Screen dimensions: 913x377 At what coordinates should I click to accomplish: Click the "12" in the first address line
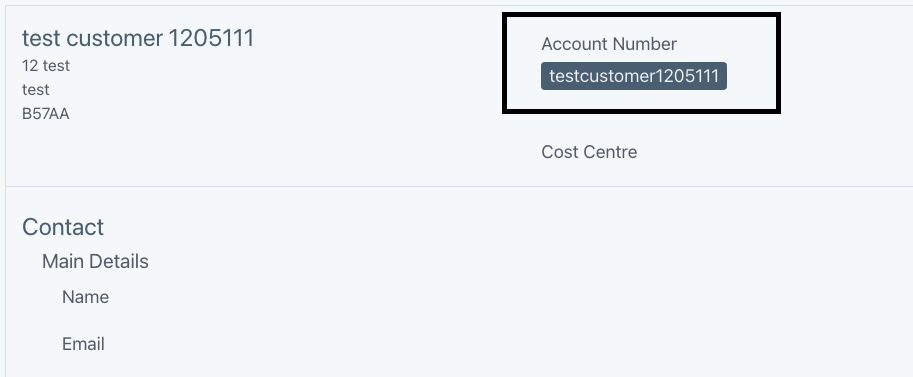tap(30, 66)
